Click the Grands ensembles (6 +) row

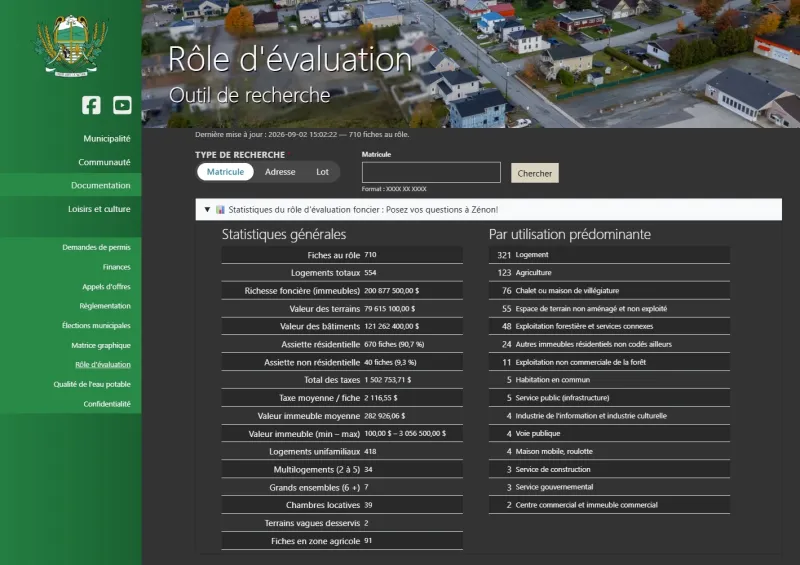pos(342,487)
